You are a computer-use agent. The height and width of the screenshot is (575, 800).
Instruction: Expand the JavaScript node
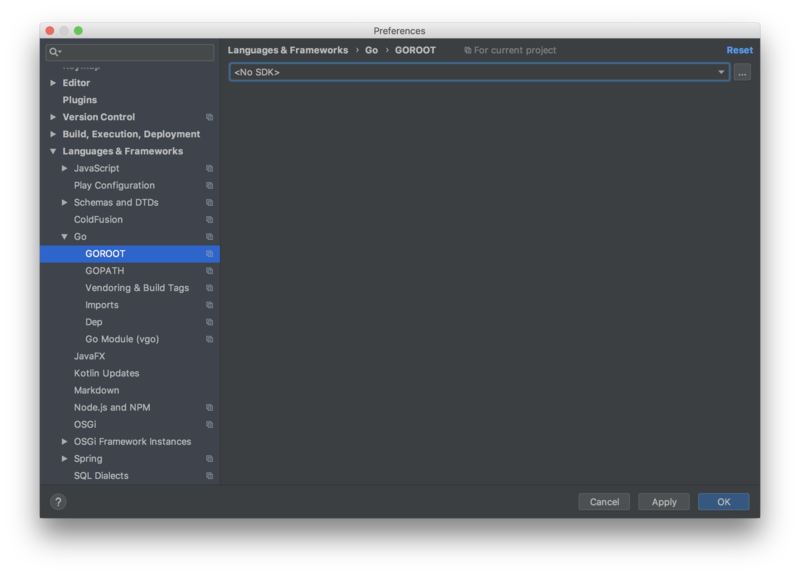[x=64, y=168]
